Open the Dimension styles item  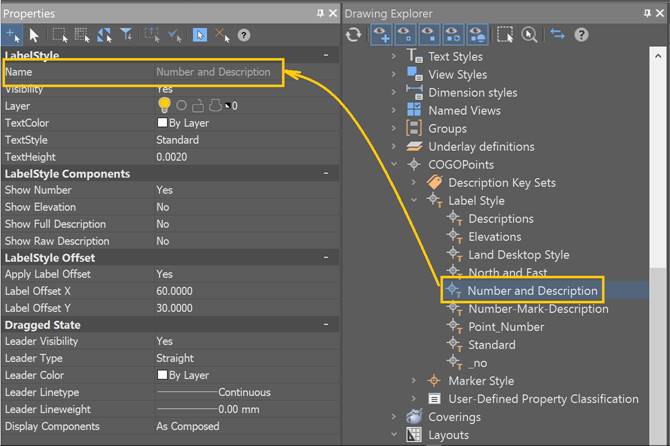pyautogui.click(x=472, y=93)
